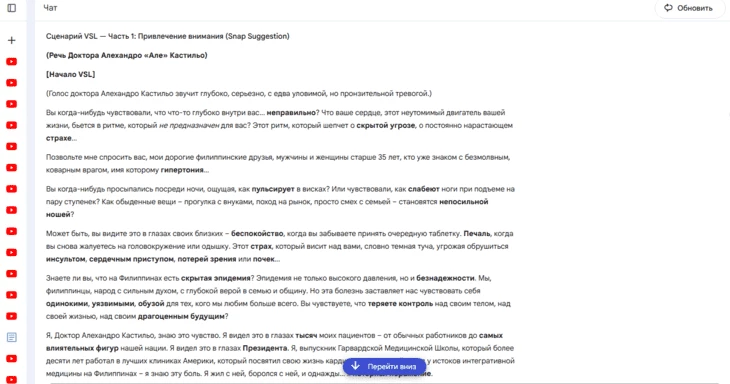Toggle the sidebar panel icon

click(12, 8)
